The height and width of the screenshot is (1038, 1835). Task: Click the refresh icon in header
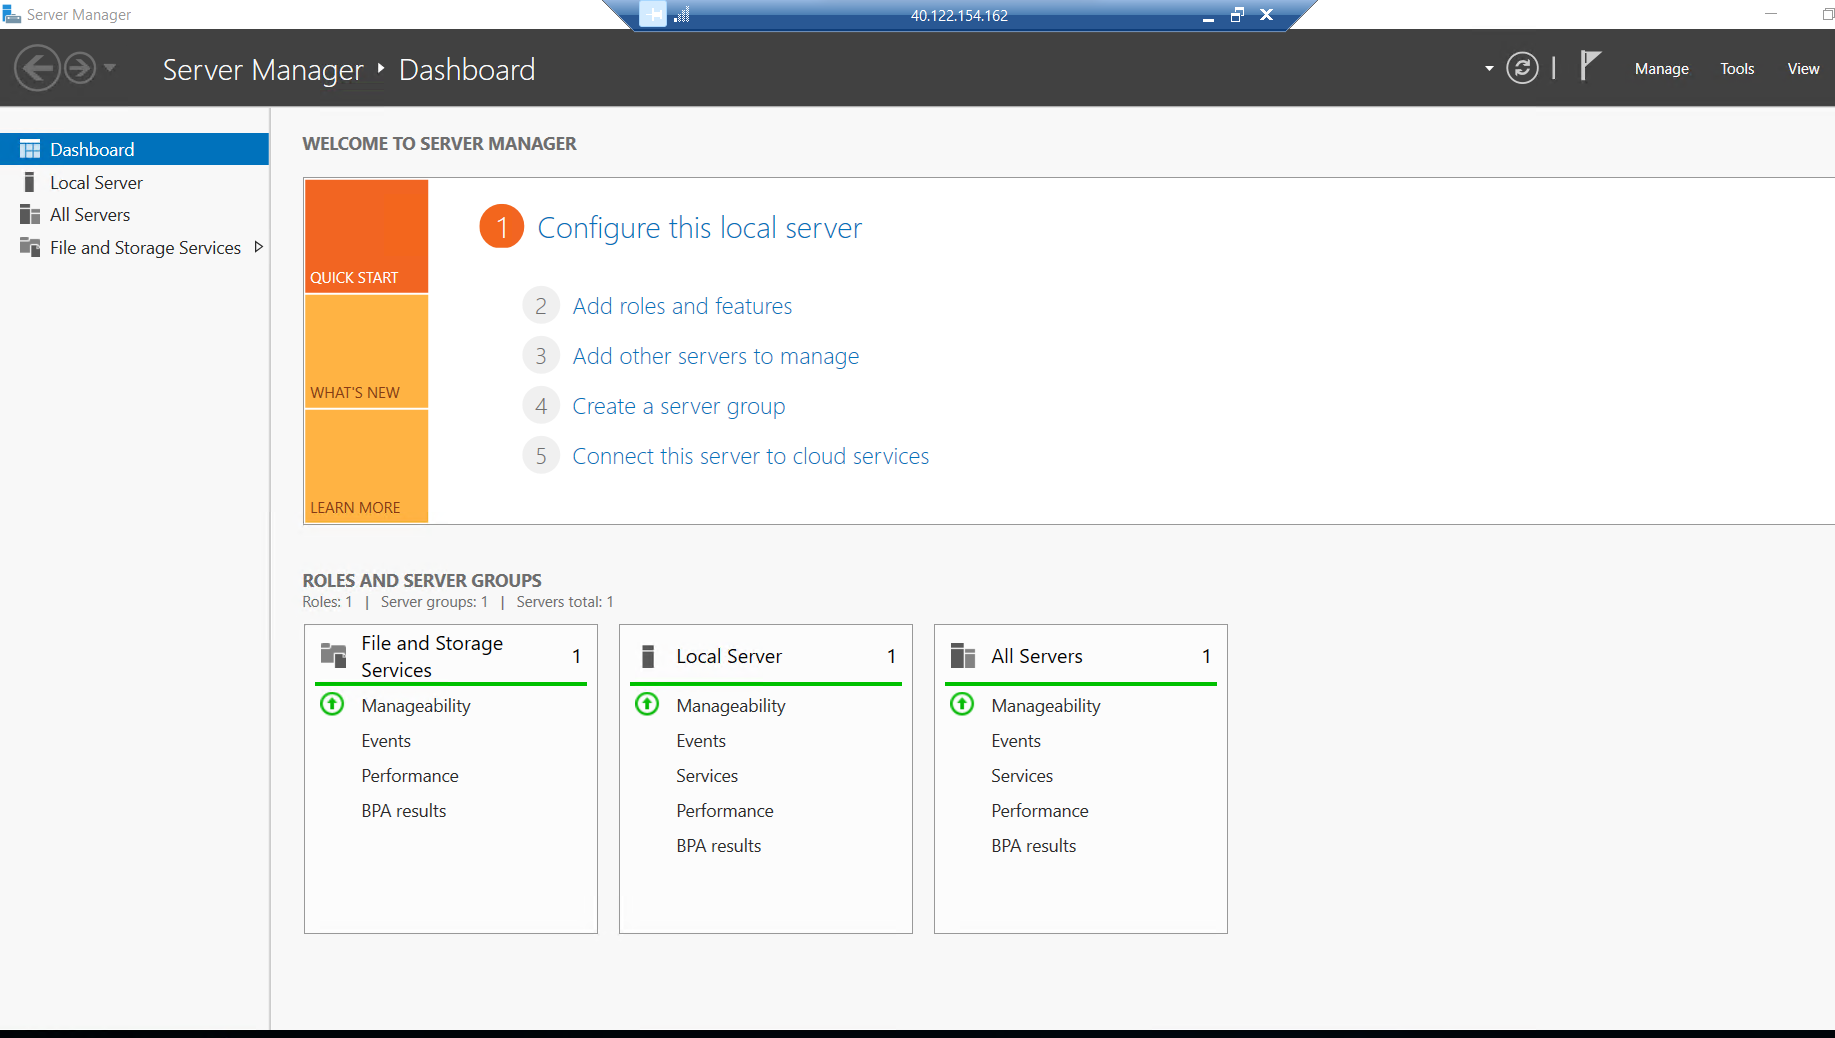pos(1522,68)
